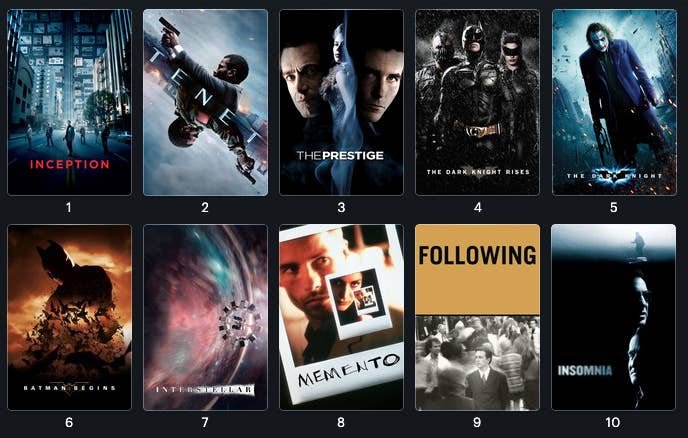
Task: Open the Batman Begins poster
Action: point(69,317)
